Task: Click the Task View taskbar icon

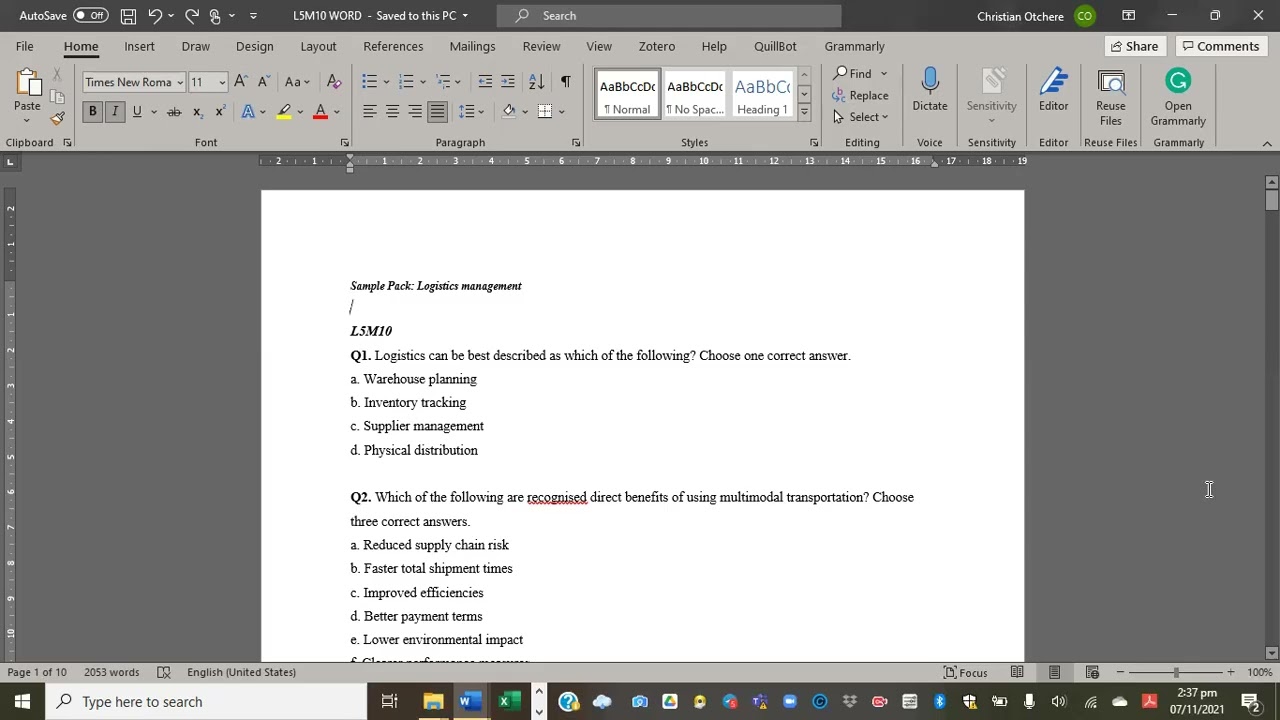Action: [389, 702]
